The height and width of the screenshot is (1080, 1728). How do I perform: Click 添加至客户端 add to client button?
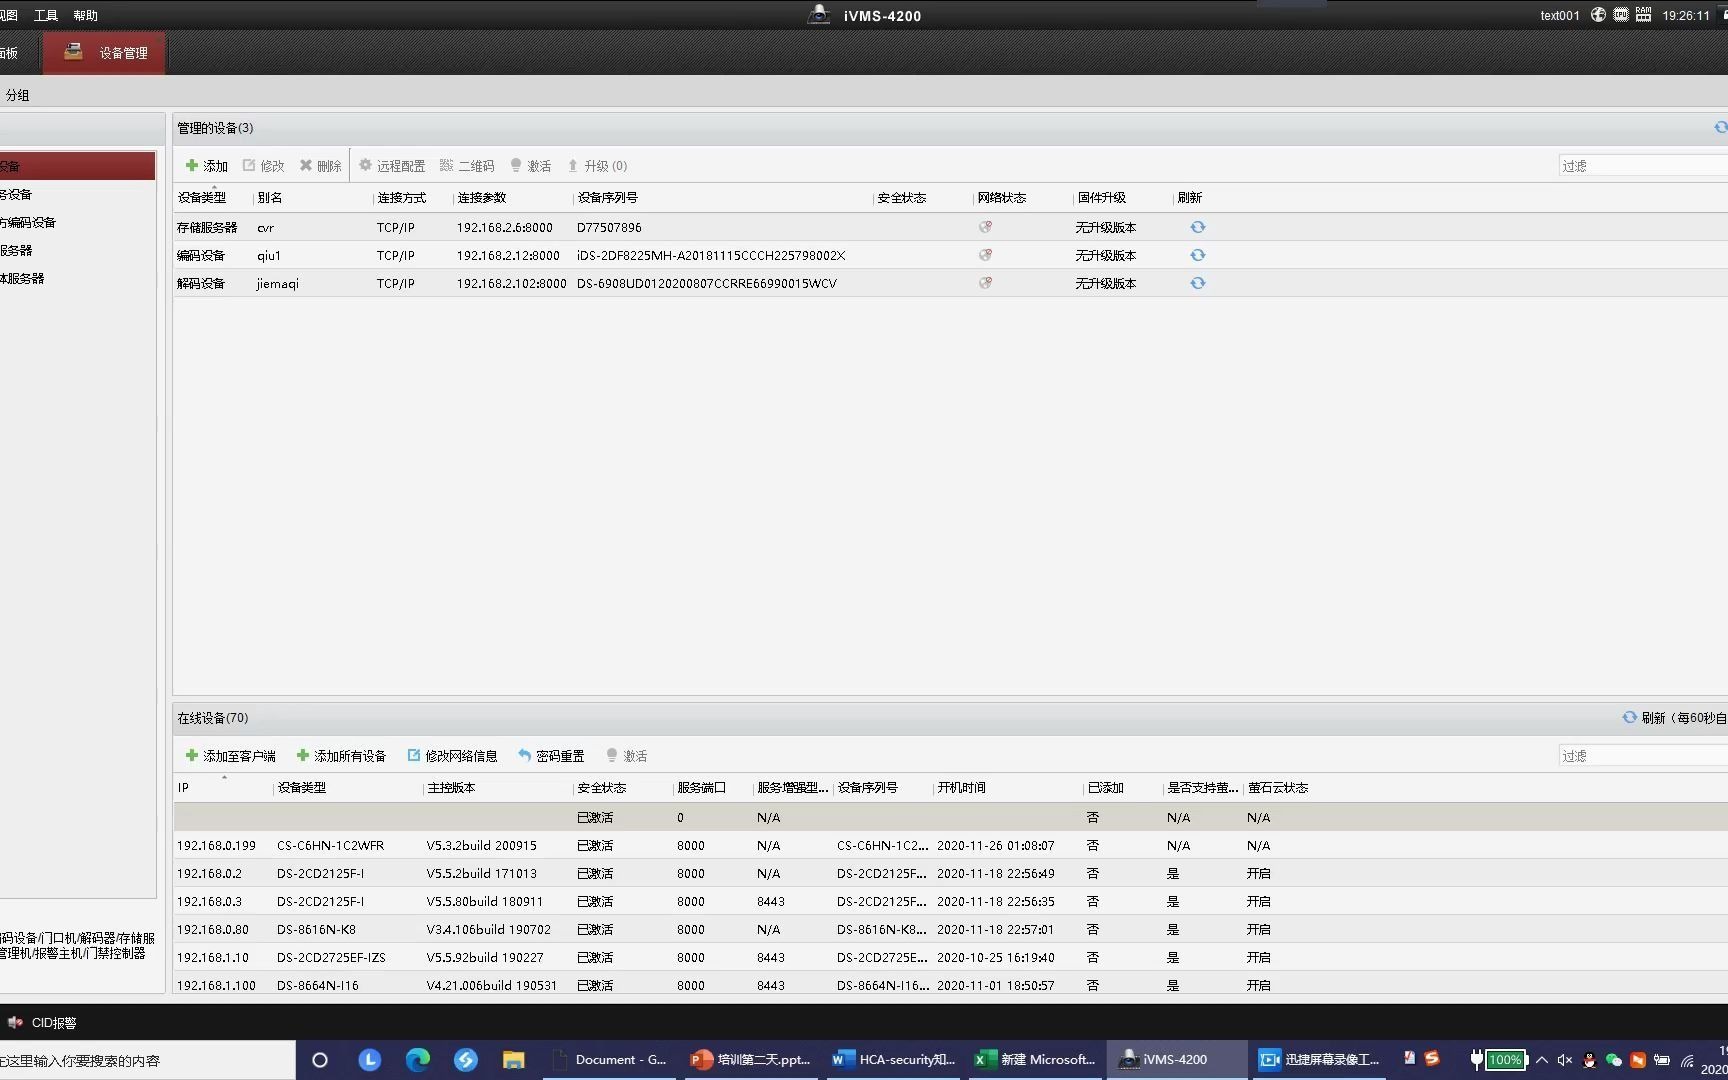coord(231,756)
